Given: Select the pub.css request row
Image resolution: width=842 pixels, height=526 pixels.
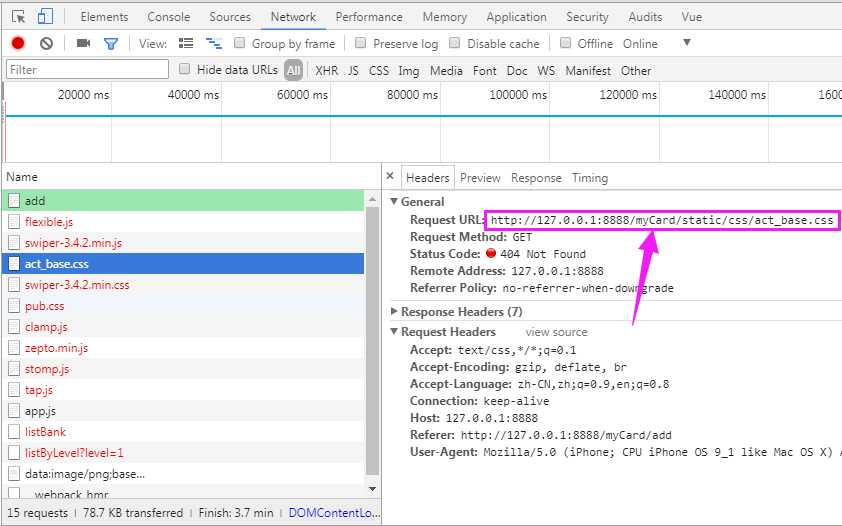Looking at the screenshot, I should [183, 306].
